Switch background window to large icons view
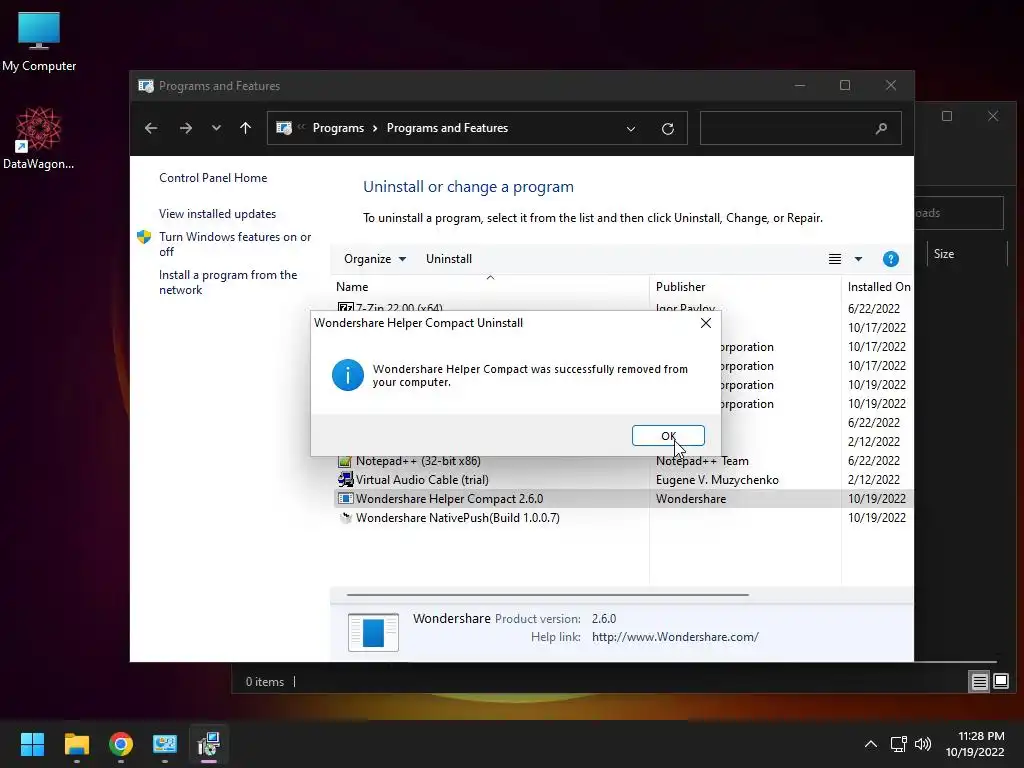 point(1000,682)
